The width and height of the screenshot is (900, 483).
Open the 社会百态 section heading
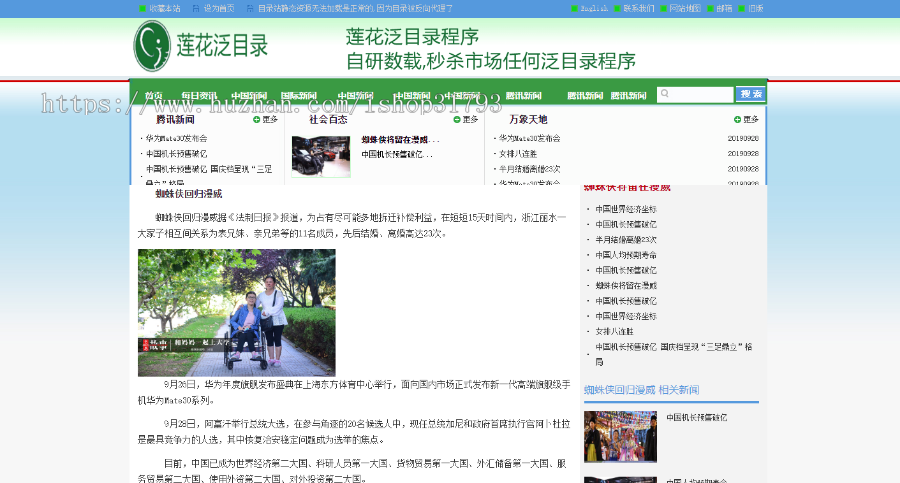coord(328,119)
